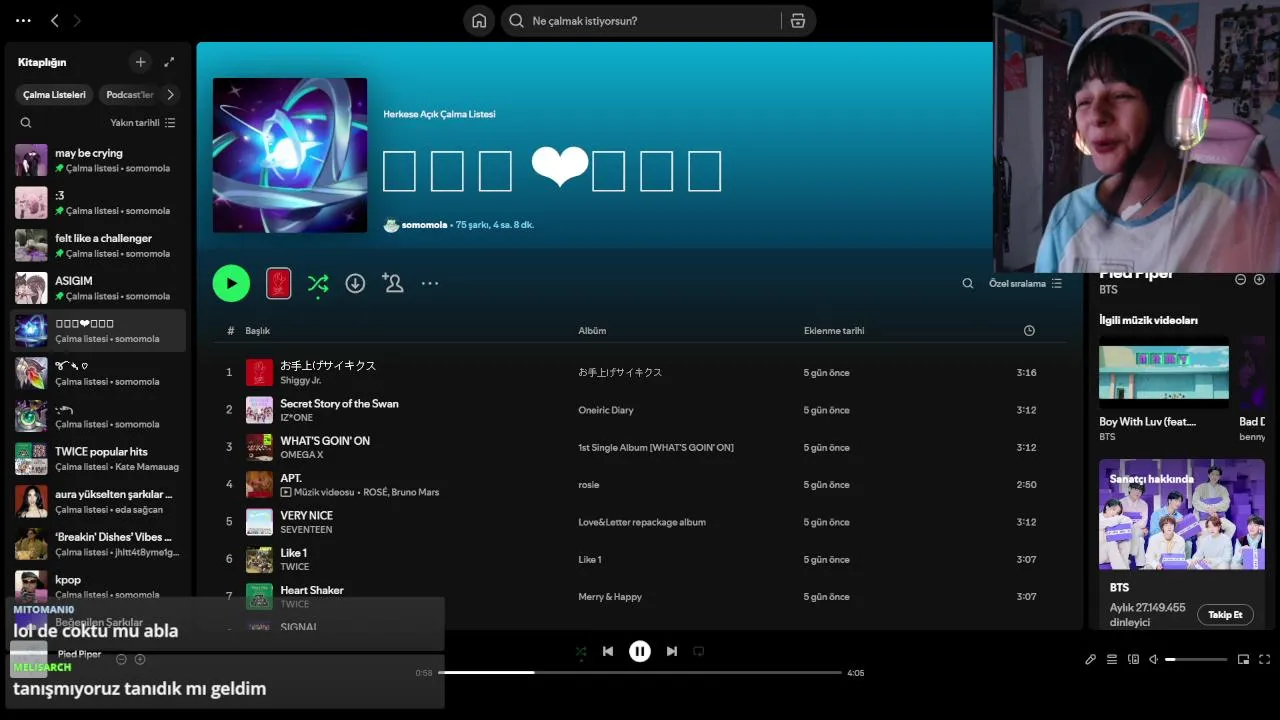
Task: Download the playlist
Action: click(355, 283)
